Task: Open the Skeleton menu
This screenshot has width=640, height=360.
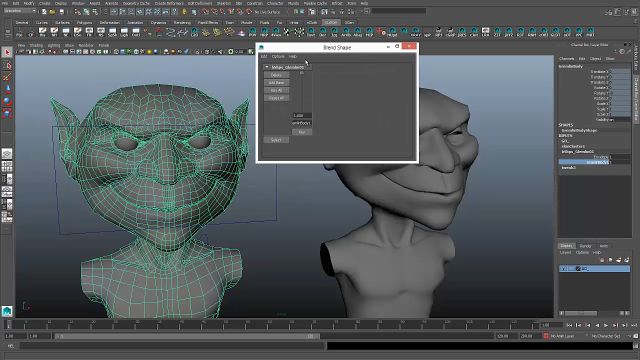Action: click(x=223, y=3)
